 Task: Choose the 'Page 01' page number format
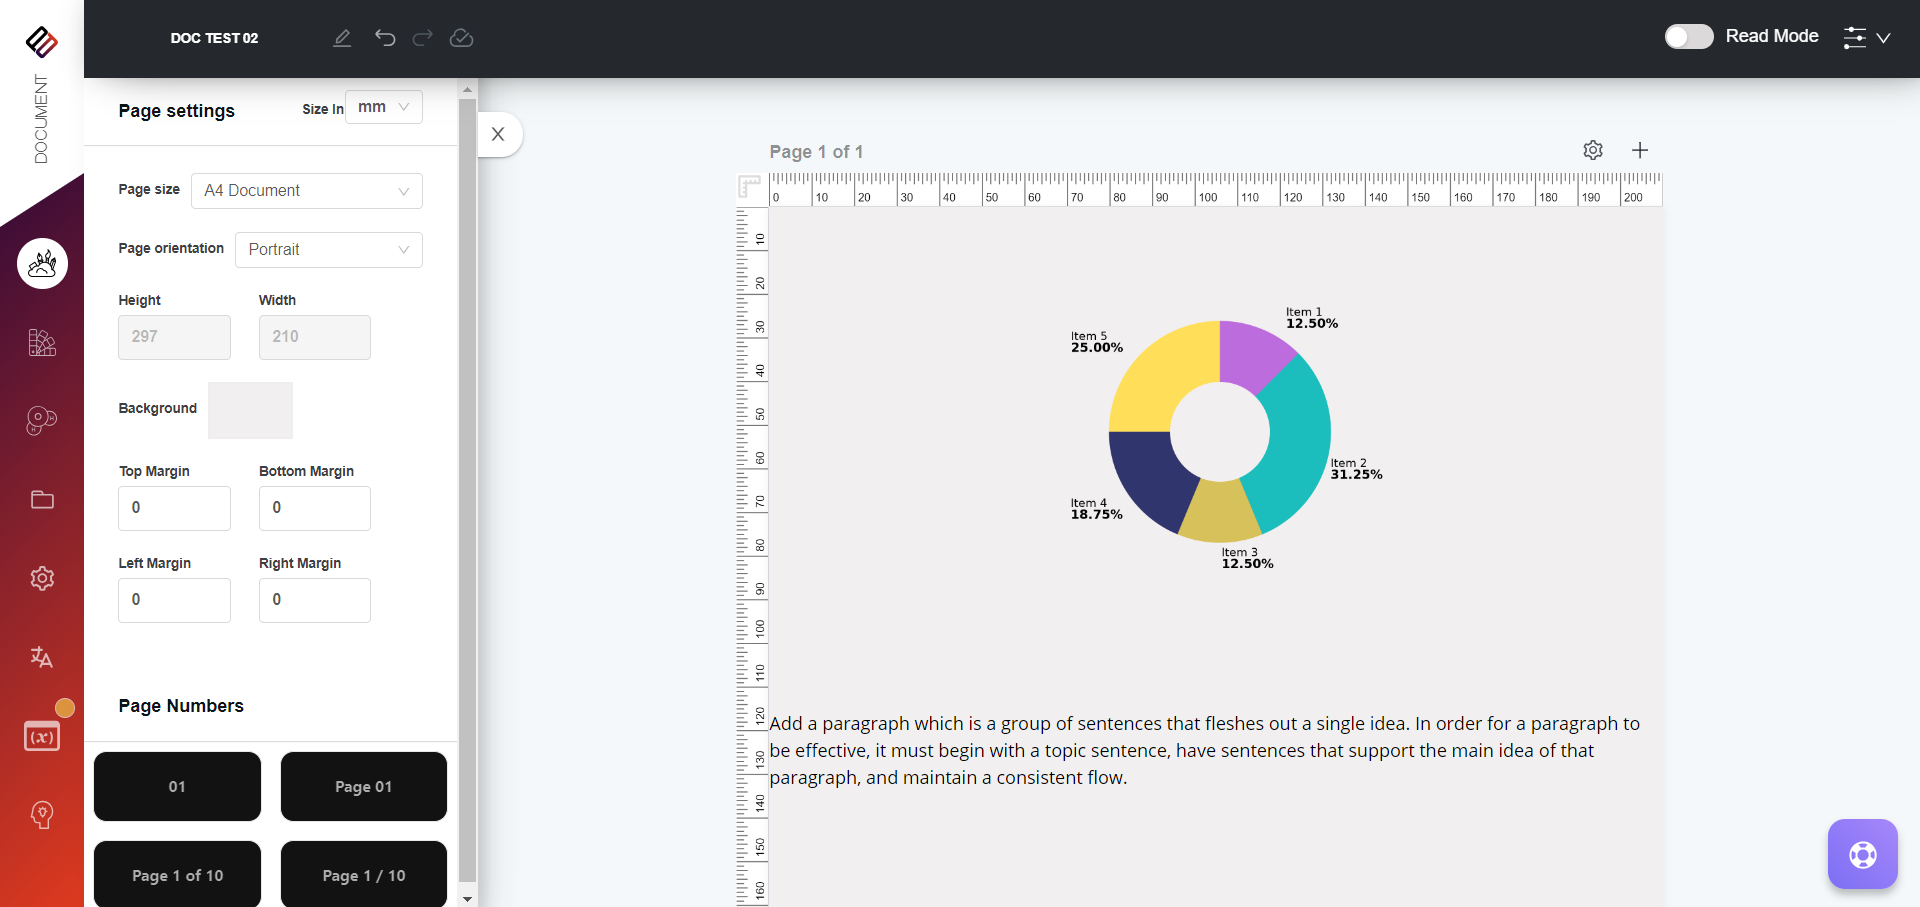pos(363,787)
